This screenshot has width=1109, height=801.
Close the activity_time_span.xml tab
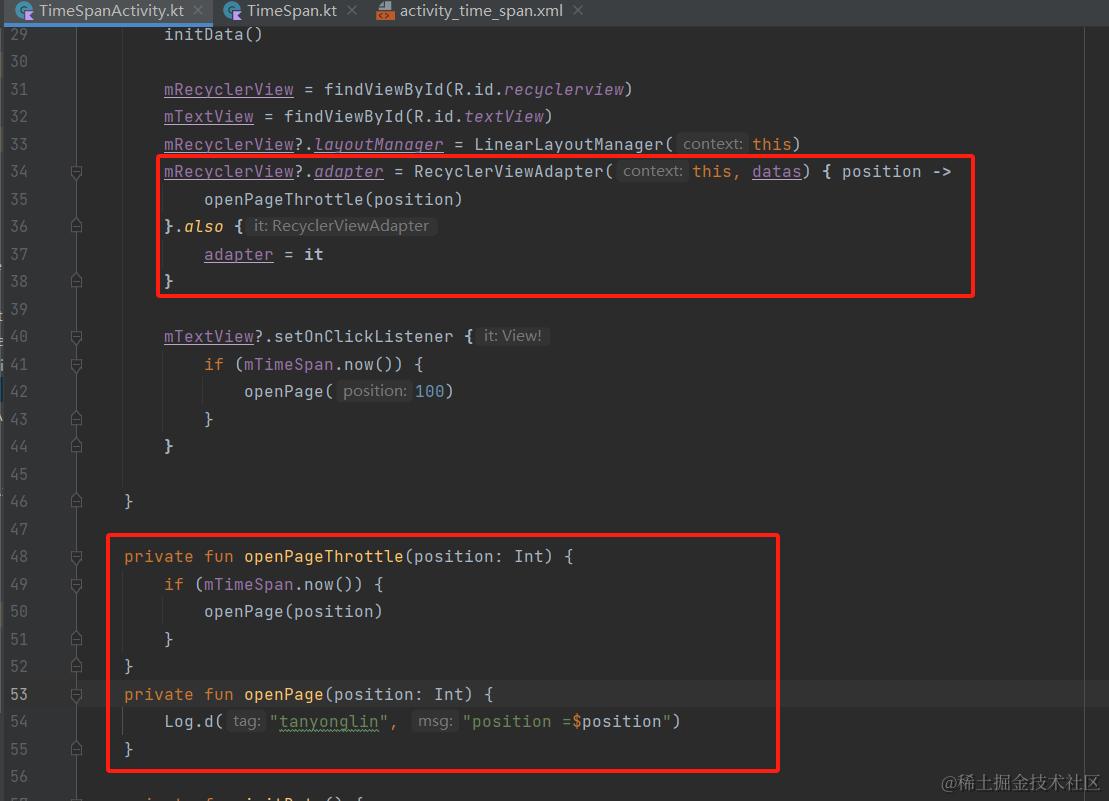pos(578,11)
